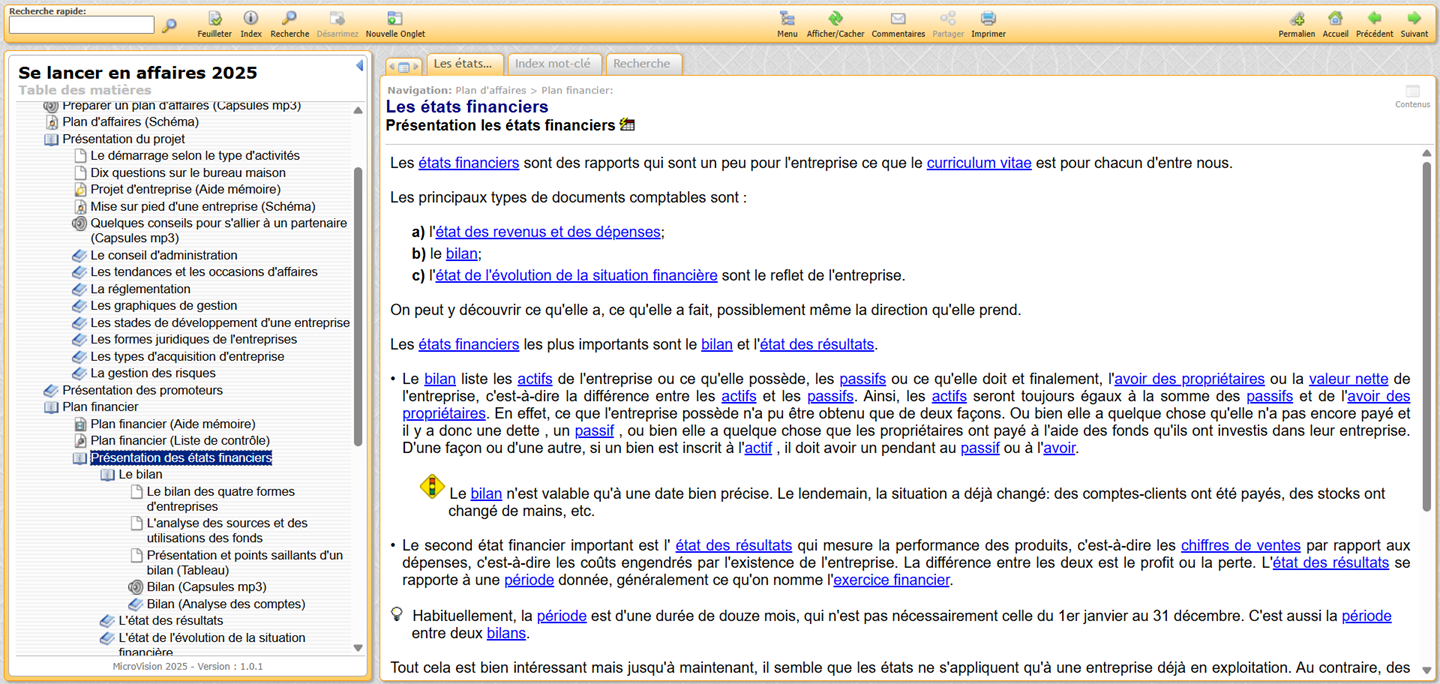Click the Afficher/Cacher toolbar icon
Viewport: 1440px width, 684px height.
click(x=835, y=19)
